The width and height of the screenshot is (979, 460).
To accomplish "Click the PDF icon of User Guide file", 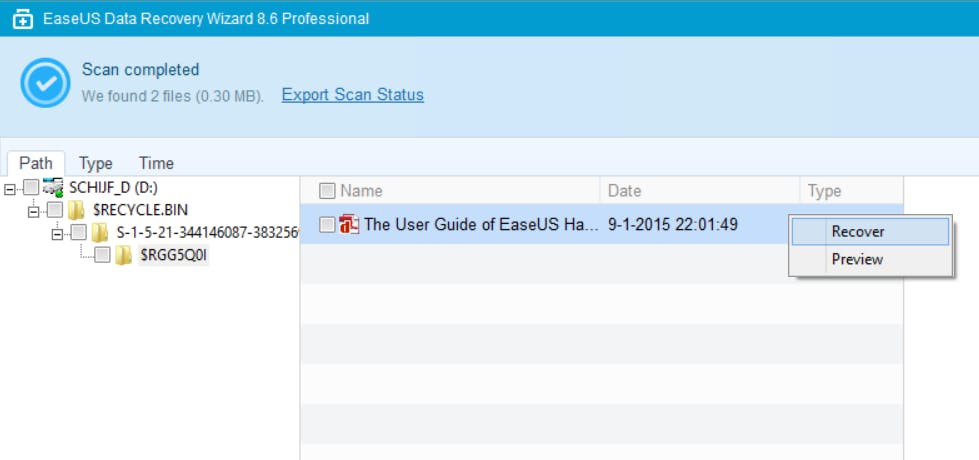I will 349,225.
